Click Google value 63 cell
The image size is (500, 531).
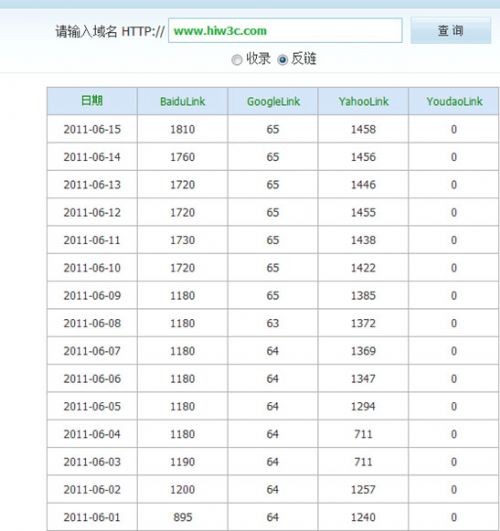pos(273,323)
